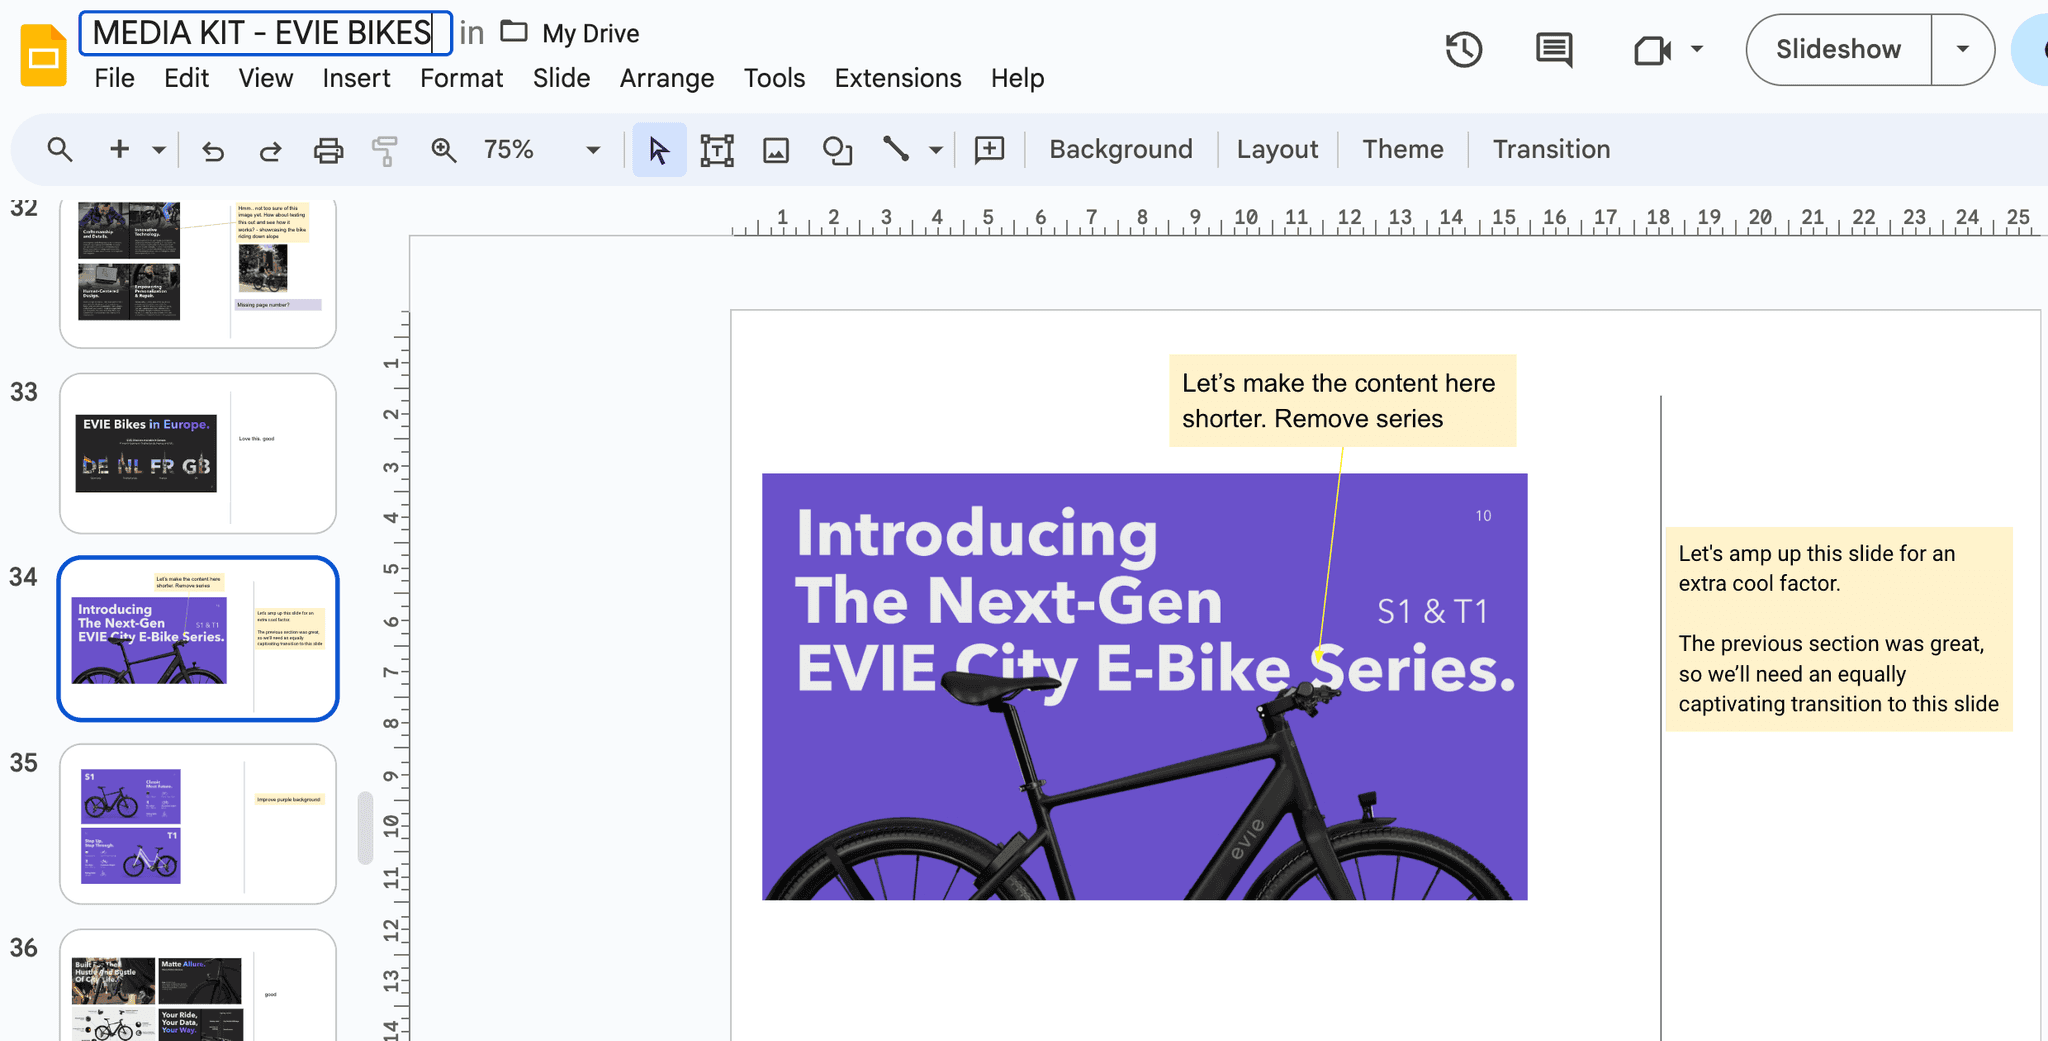Viewport: 2048px width, 1041px height.
Task: Edit the MEDIA KIT - EVIE BIKES title field
Action: point(265,33)
